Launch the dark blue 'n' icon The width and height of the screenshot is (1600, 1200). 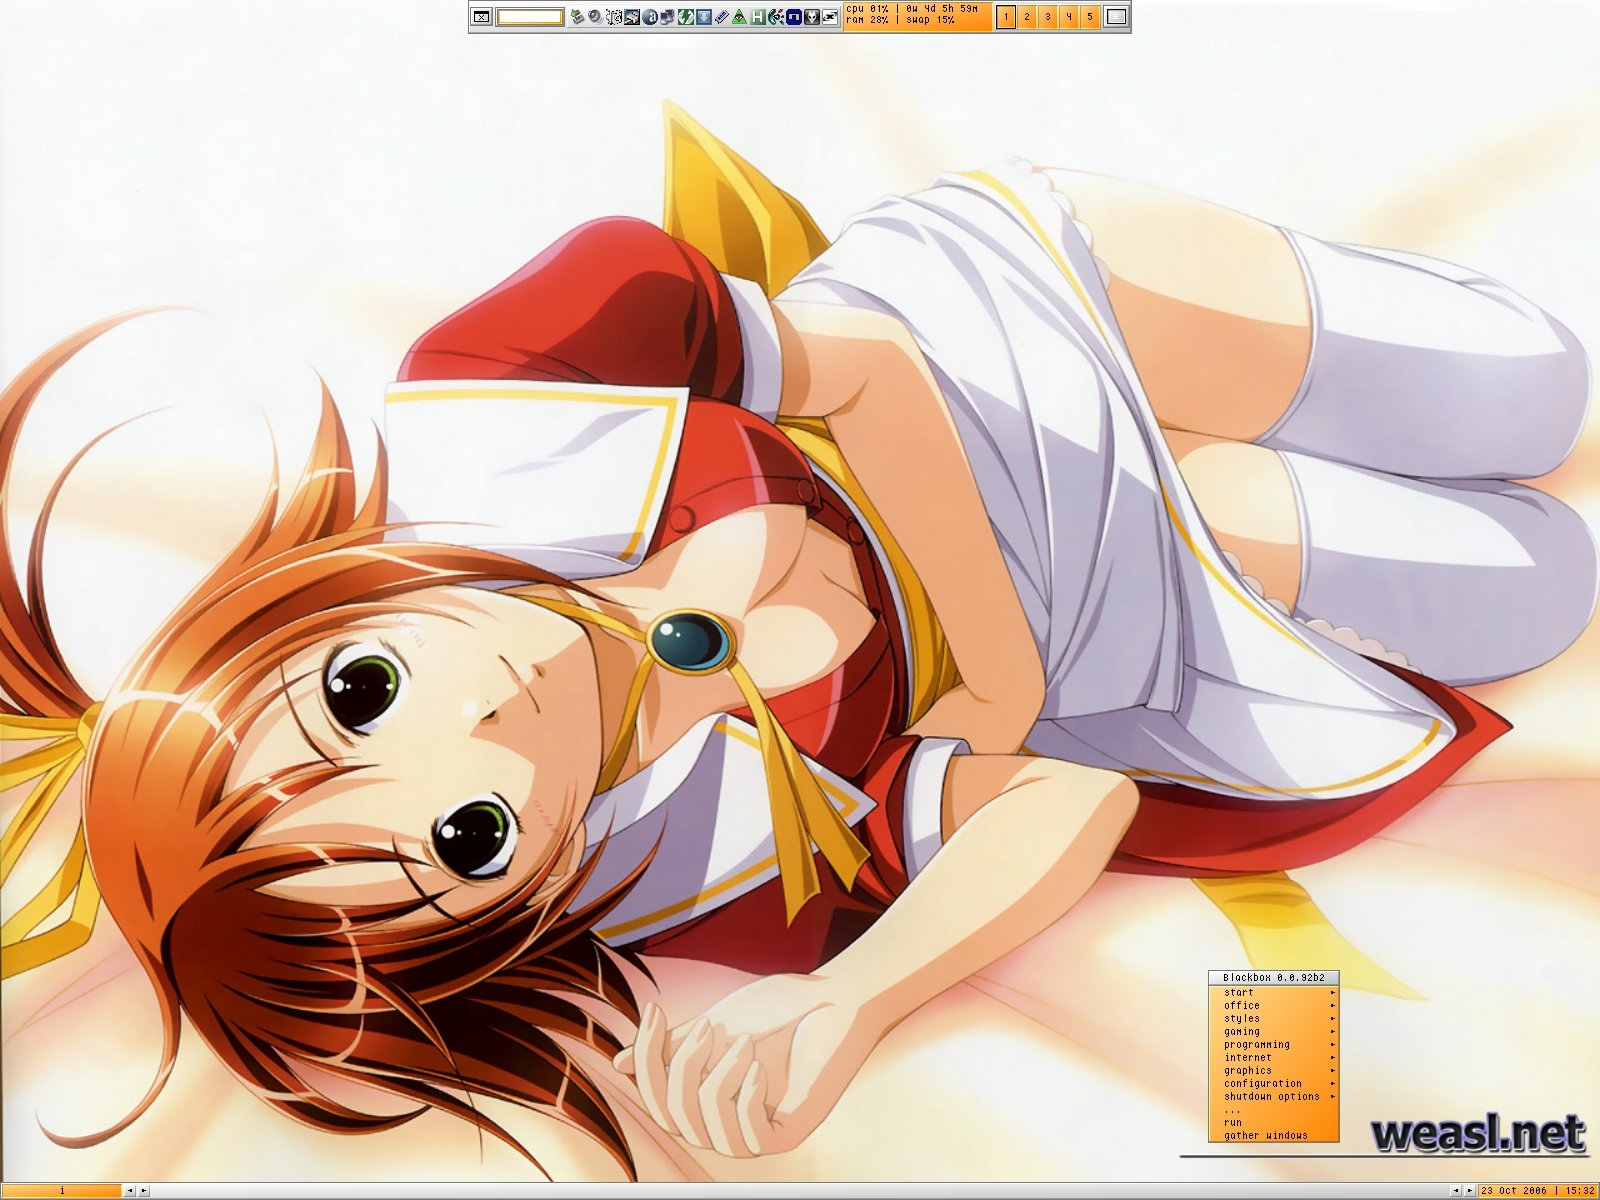pos(794,17)
